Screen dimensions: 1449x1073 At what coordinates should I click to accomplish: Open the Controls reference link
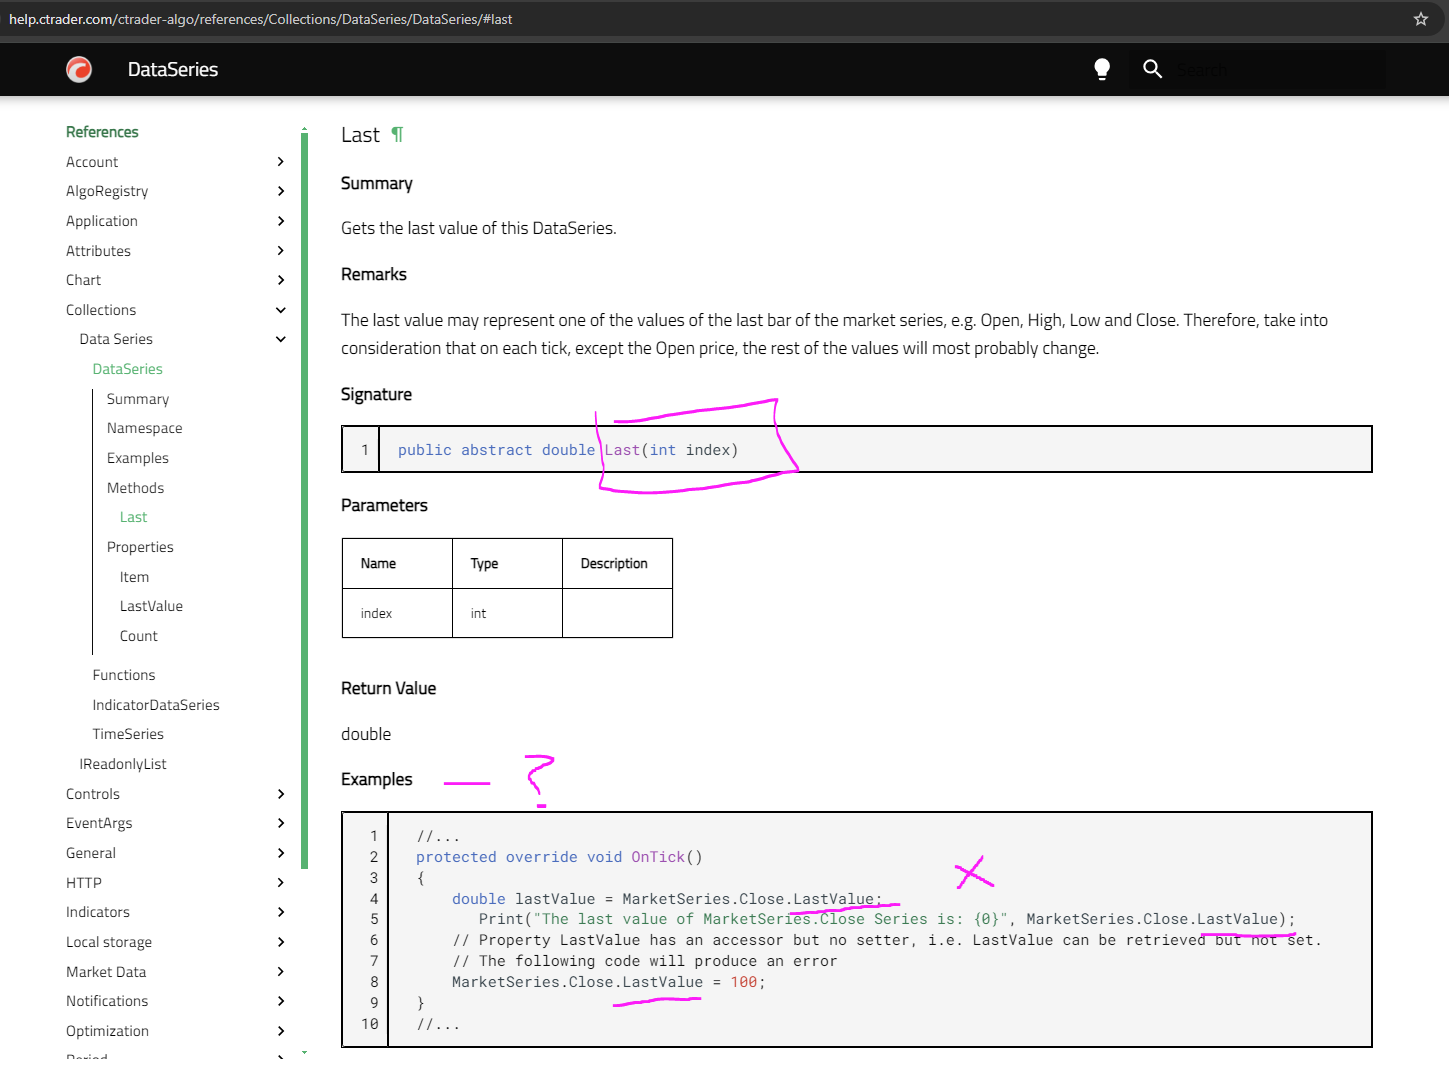93,794
